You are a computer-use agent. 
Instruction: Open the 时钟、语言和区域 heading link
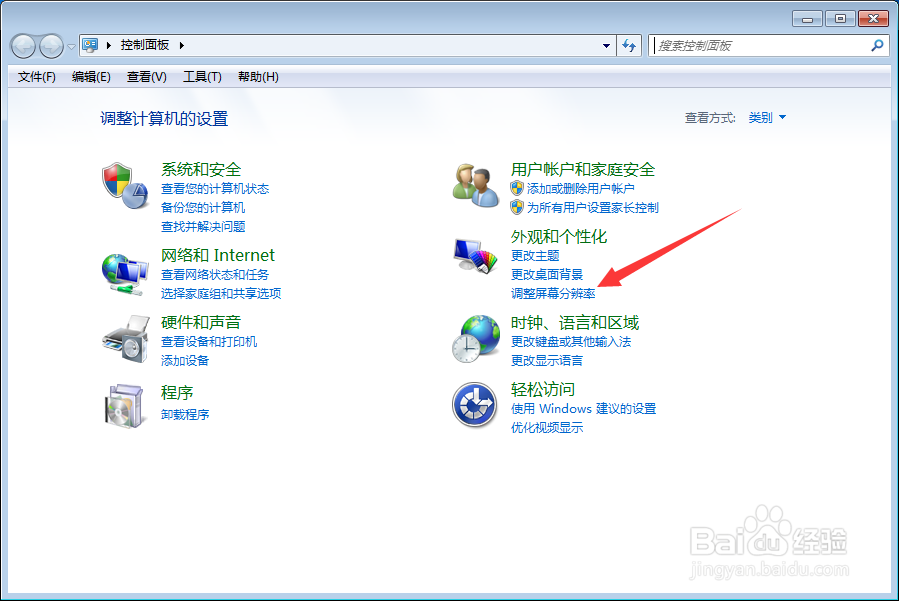(575, 322)
